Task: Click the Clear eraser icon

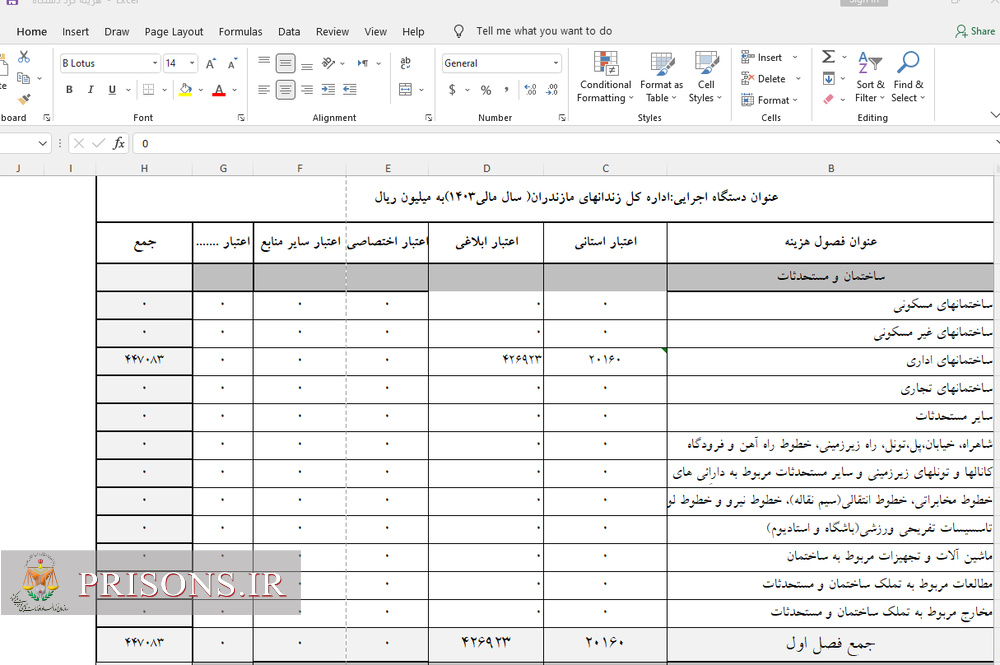Action: pyautogui.click(x=828, y=99)
